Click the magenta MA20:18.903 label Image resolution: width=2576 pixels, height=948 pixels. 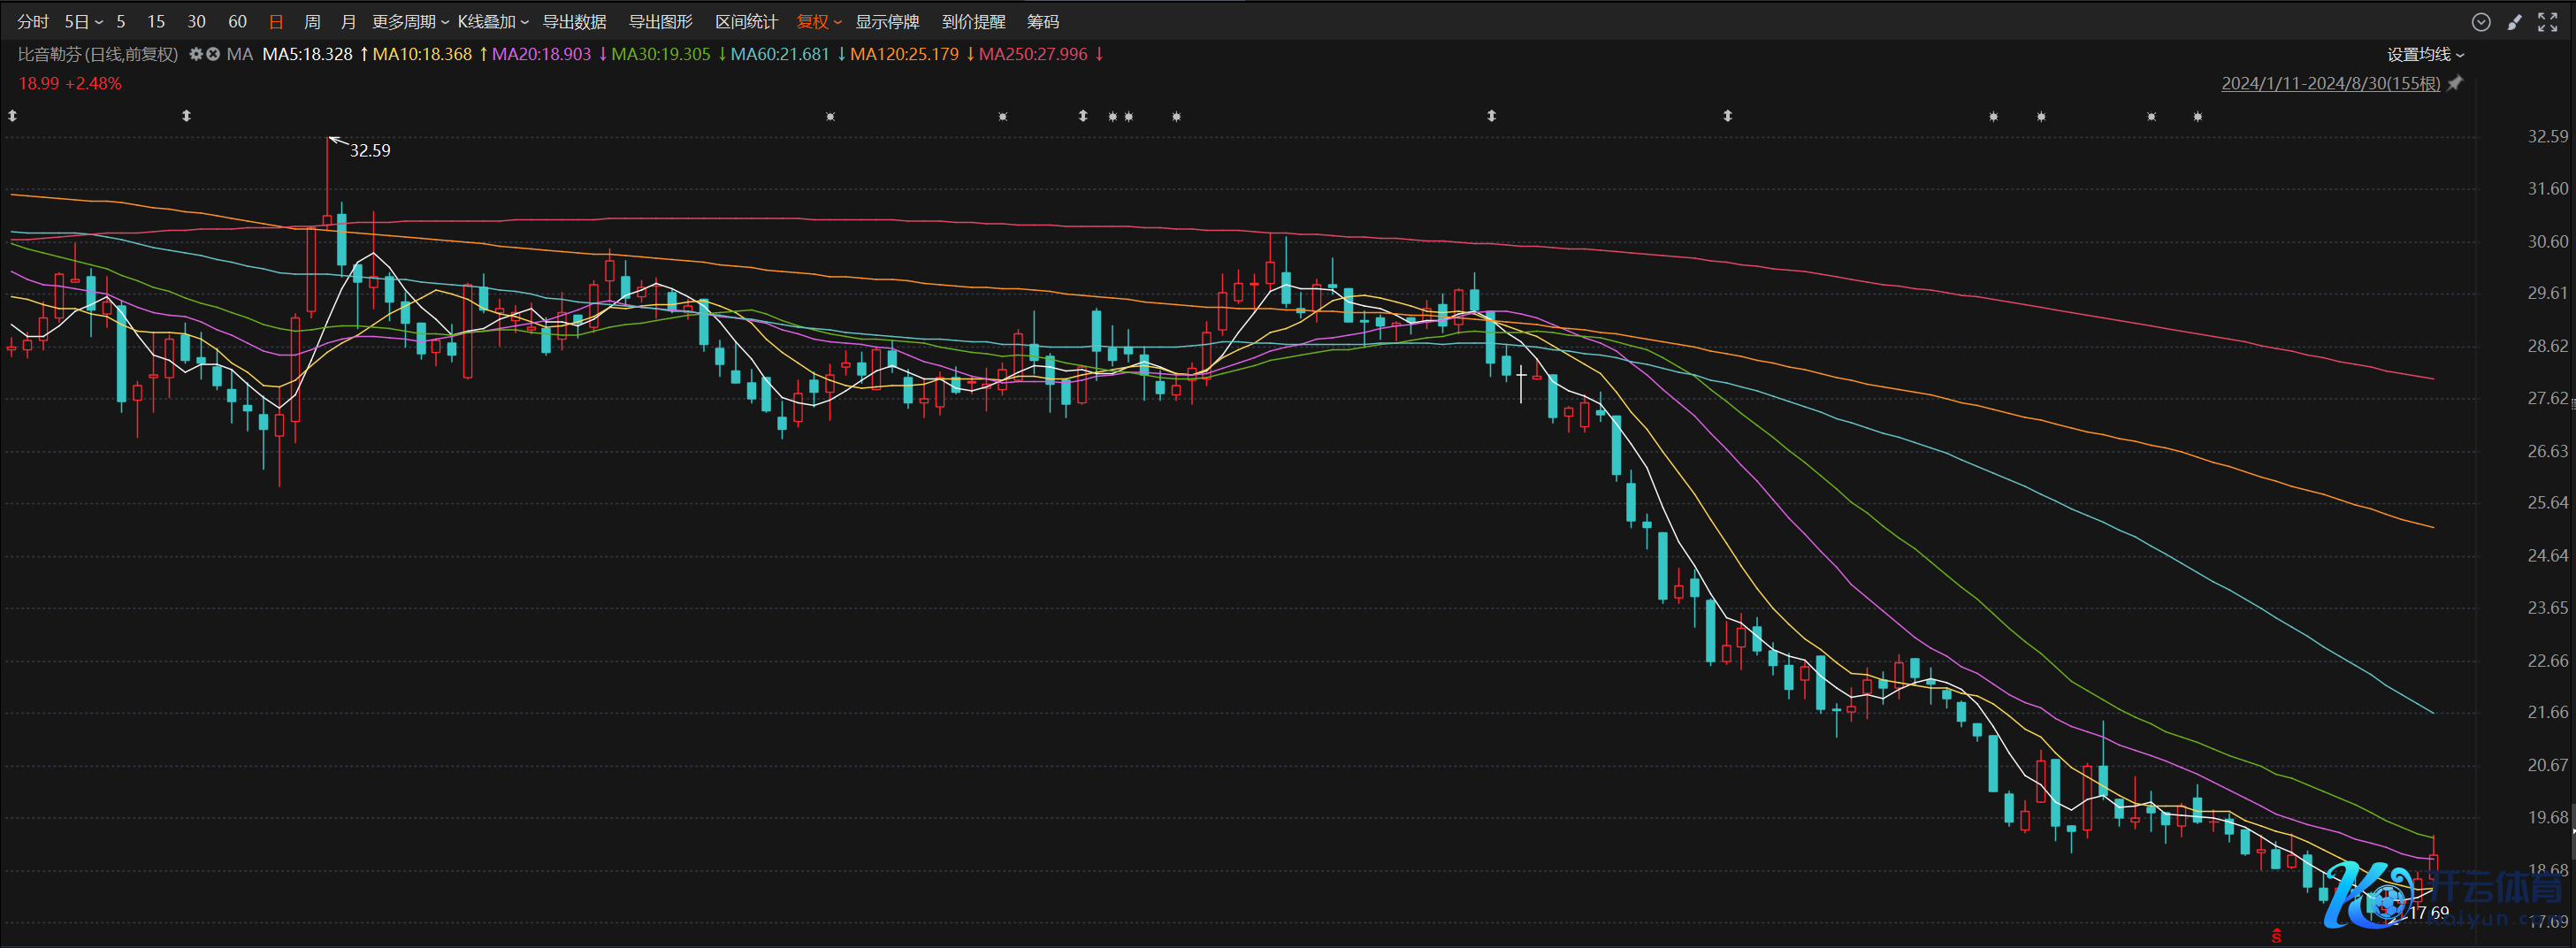pyautogui.click(x=541, y=54)
